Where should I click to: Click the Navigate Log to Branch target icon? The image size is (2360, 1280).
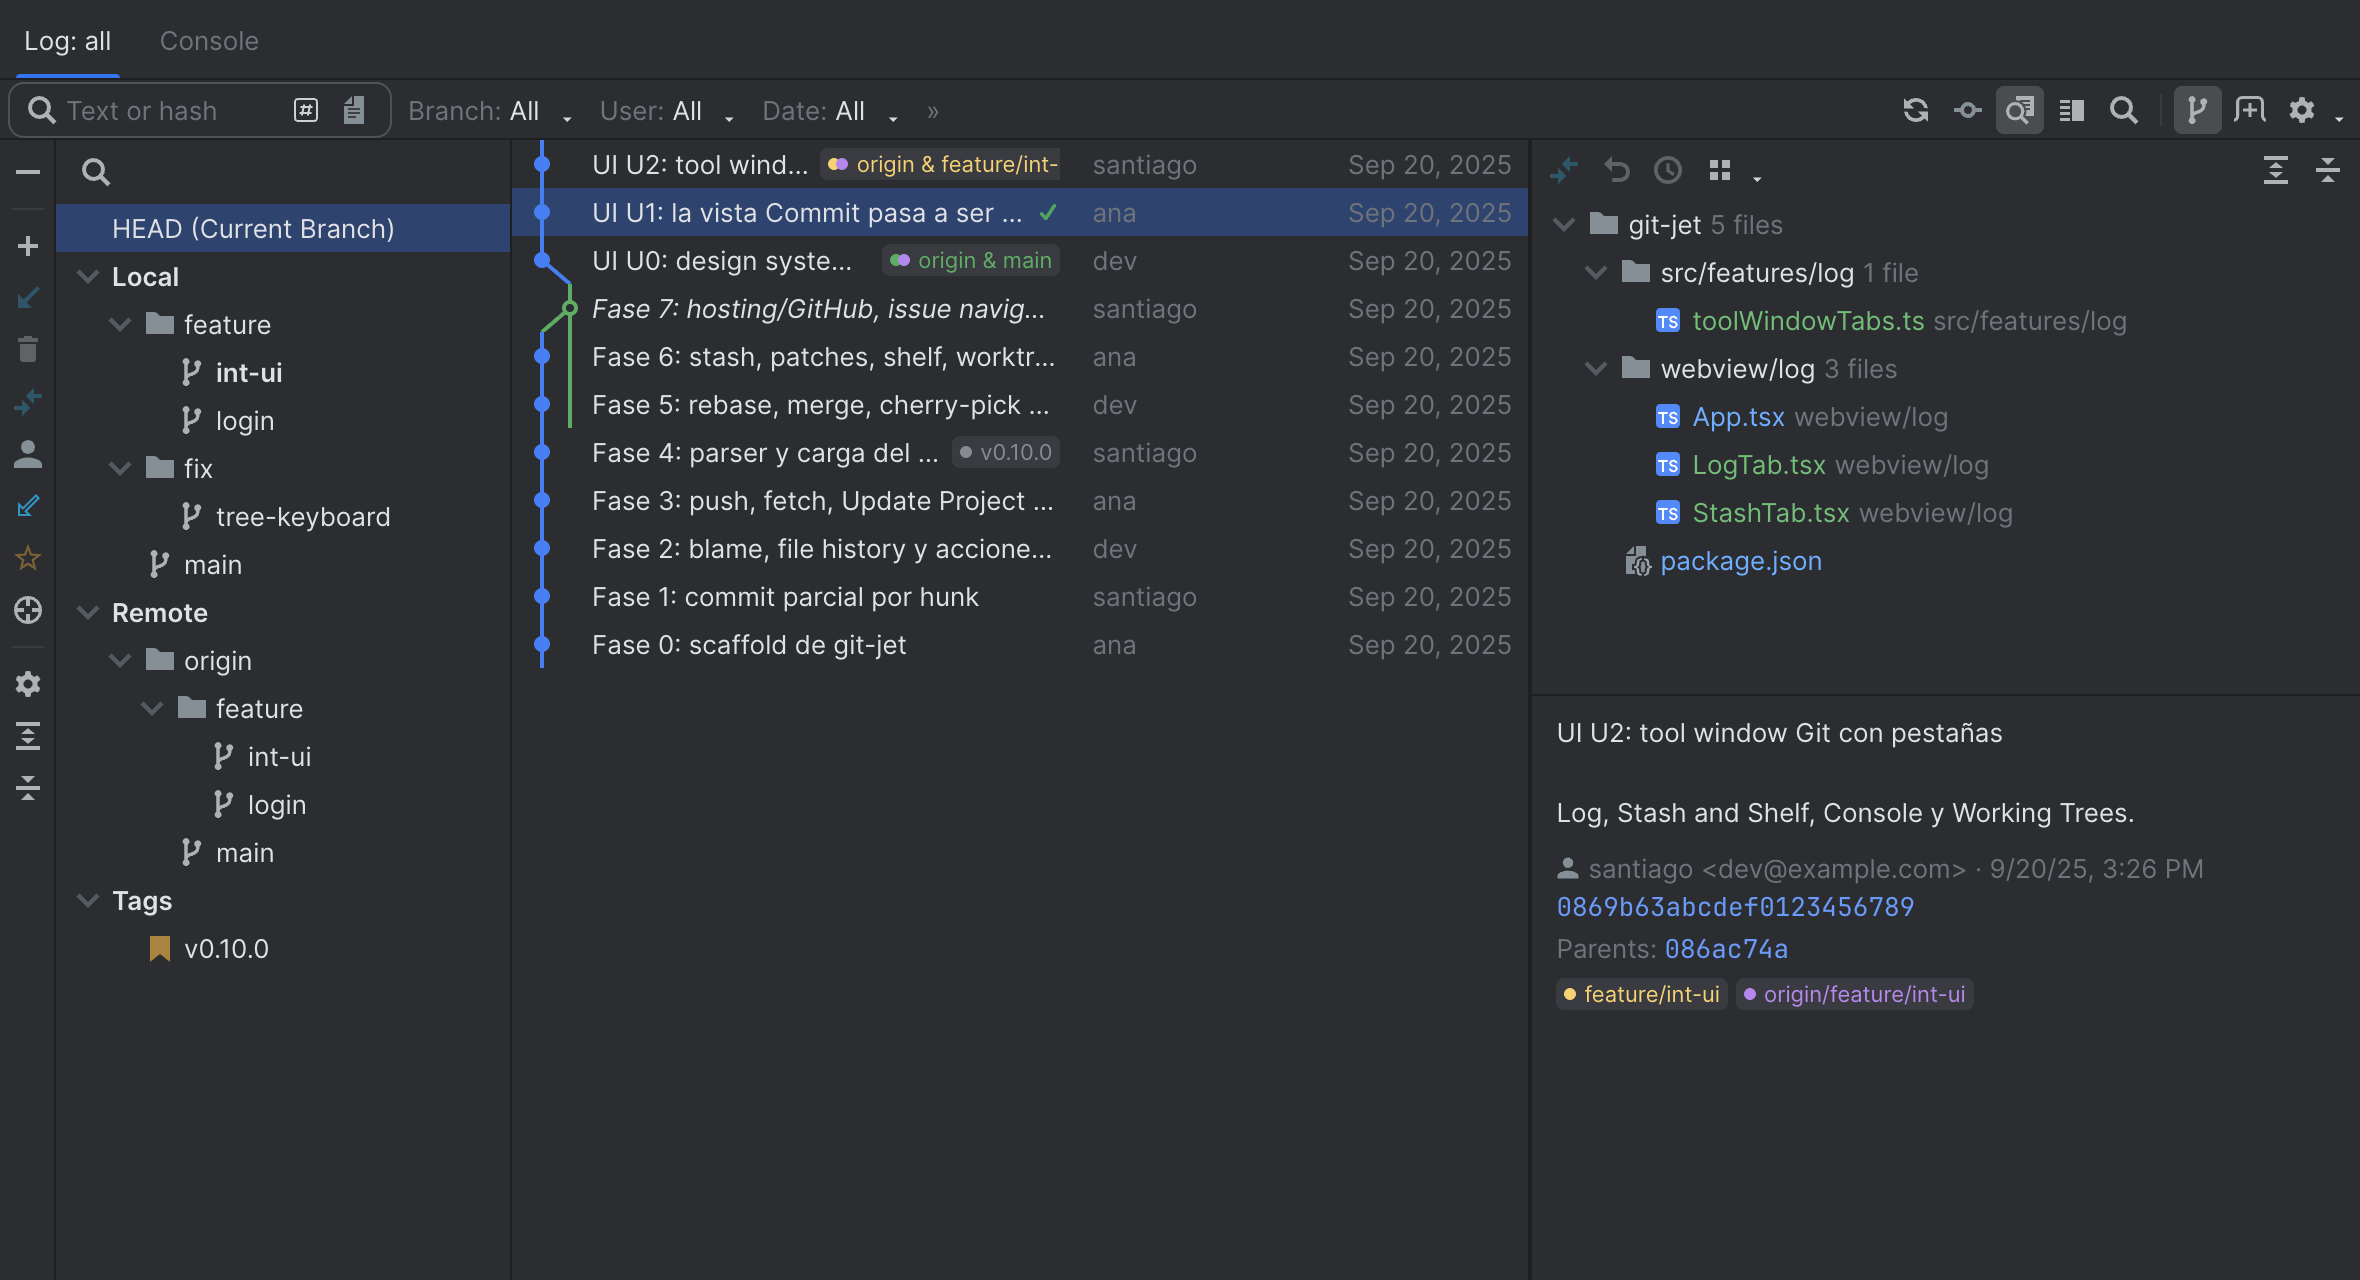pos(28,610)
